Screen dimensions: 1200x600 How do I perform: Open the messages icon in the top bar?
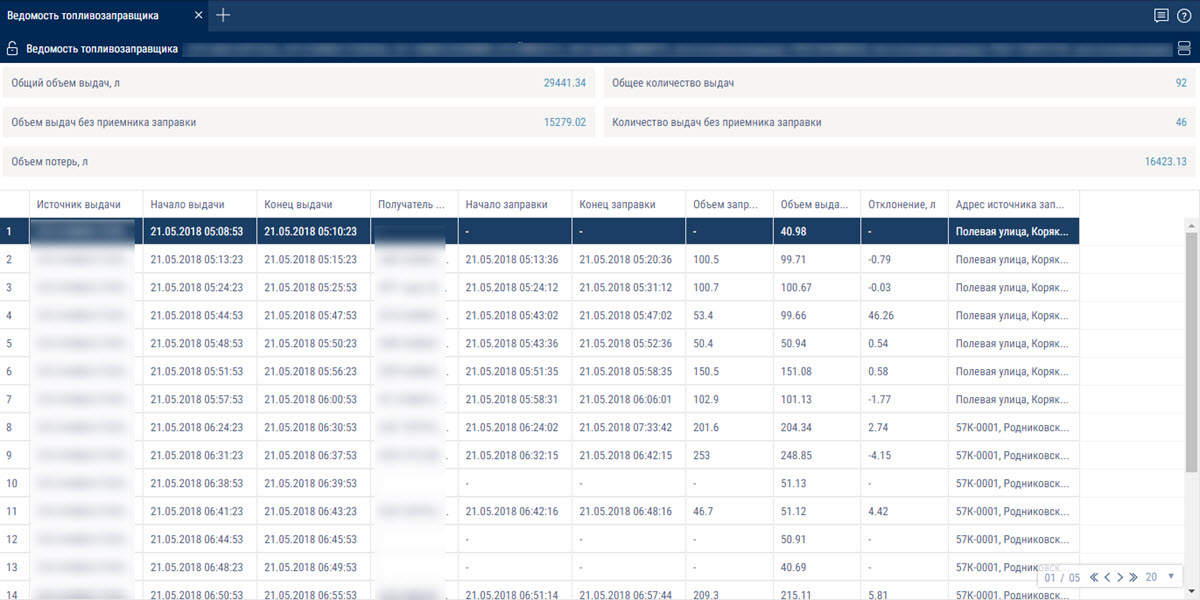1161,15
